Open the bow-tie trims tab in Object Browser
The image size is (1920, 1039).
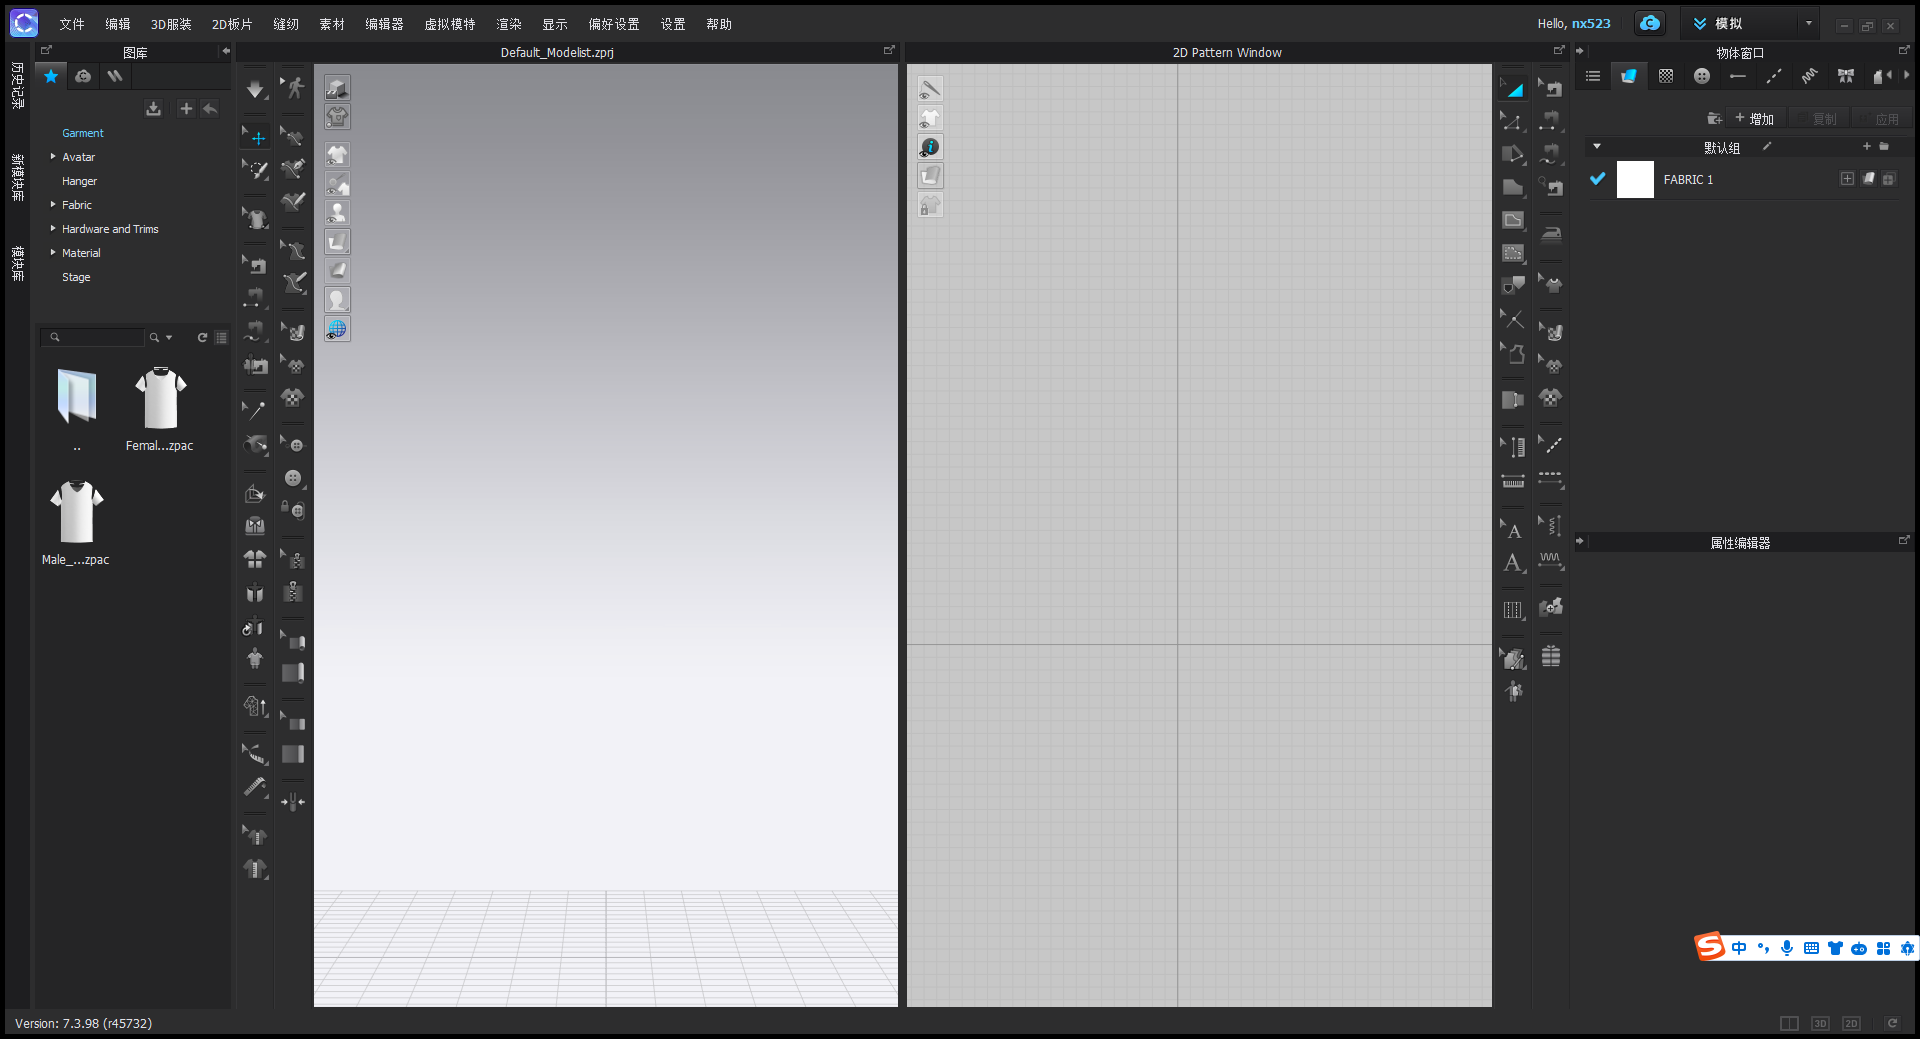click(x=1846, y=76)
